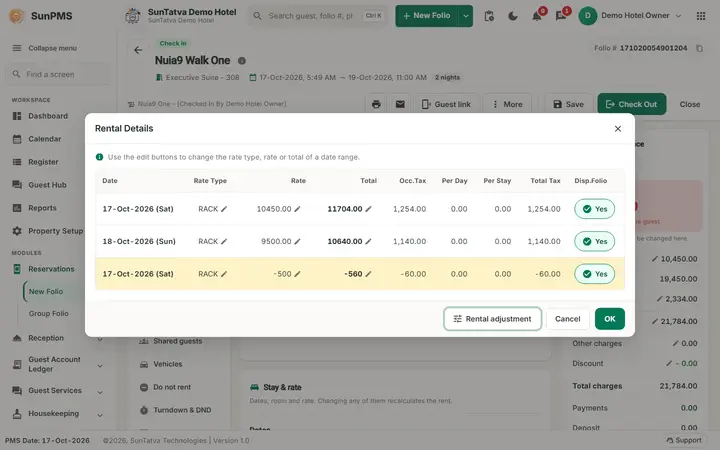Click the SunTatva Demo Hotel logo

click(x=133, y=16)
